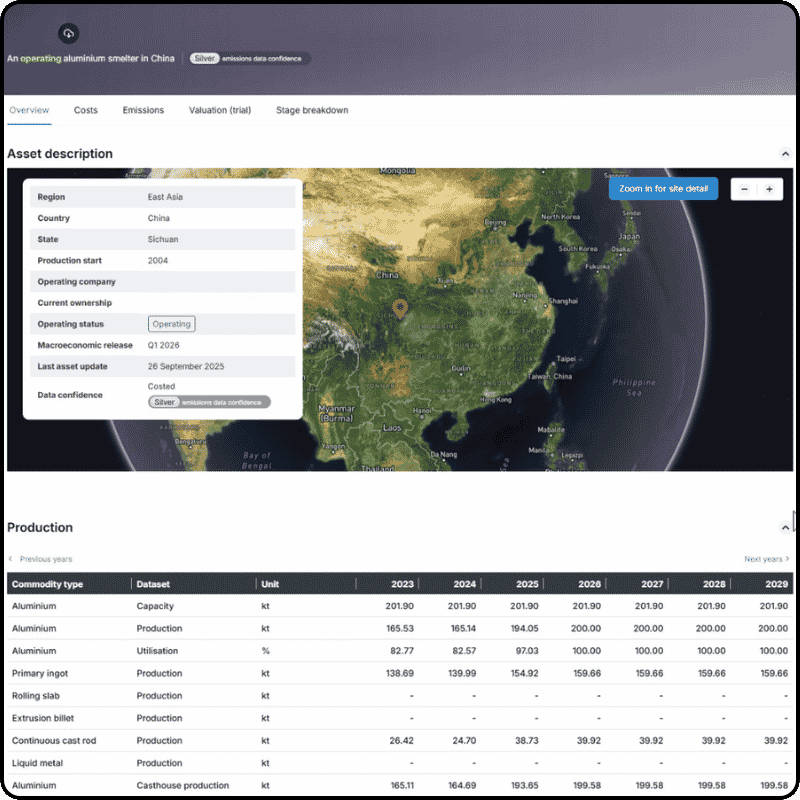Click the Shanghai label on the map
This screenshot has width=800, height=800.
click(x=563, y=301)
